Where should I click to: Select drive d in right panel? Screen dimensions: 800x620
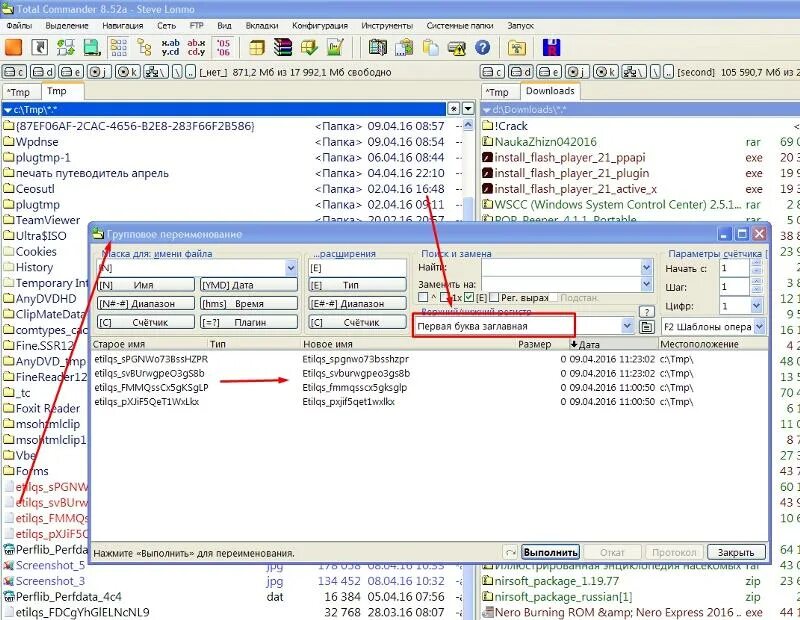click(x=522, y=72)
